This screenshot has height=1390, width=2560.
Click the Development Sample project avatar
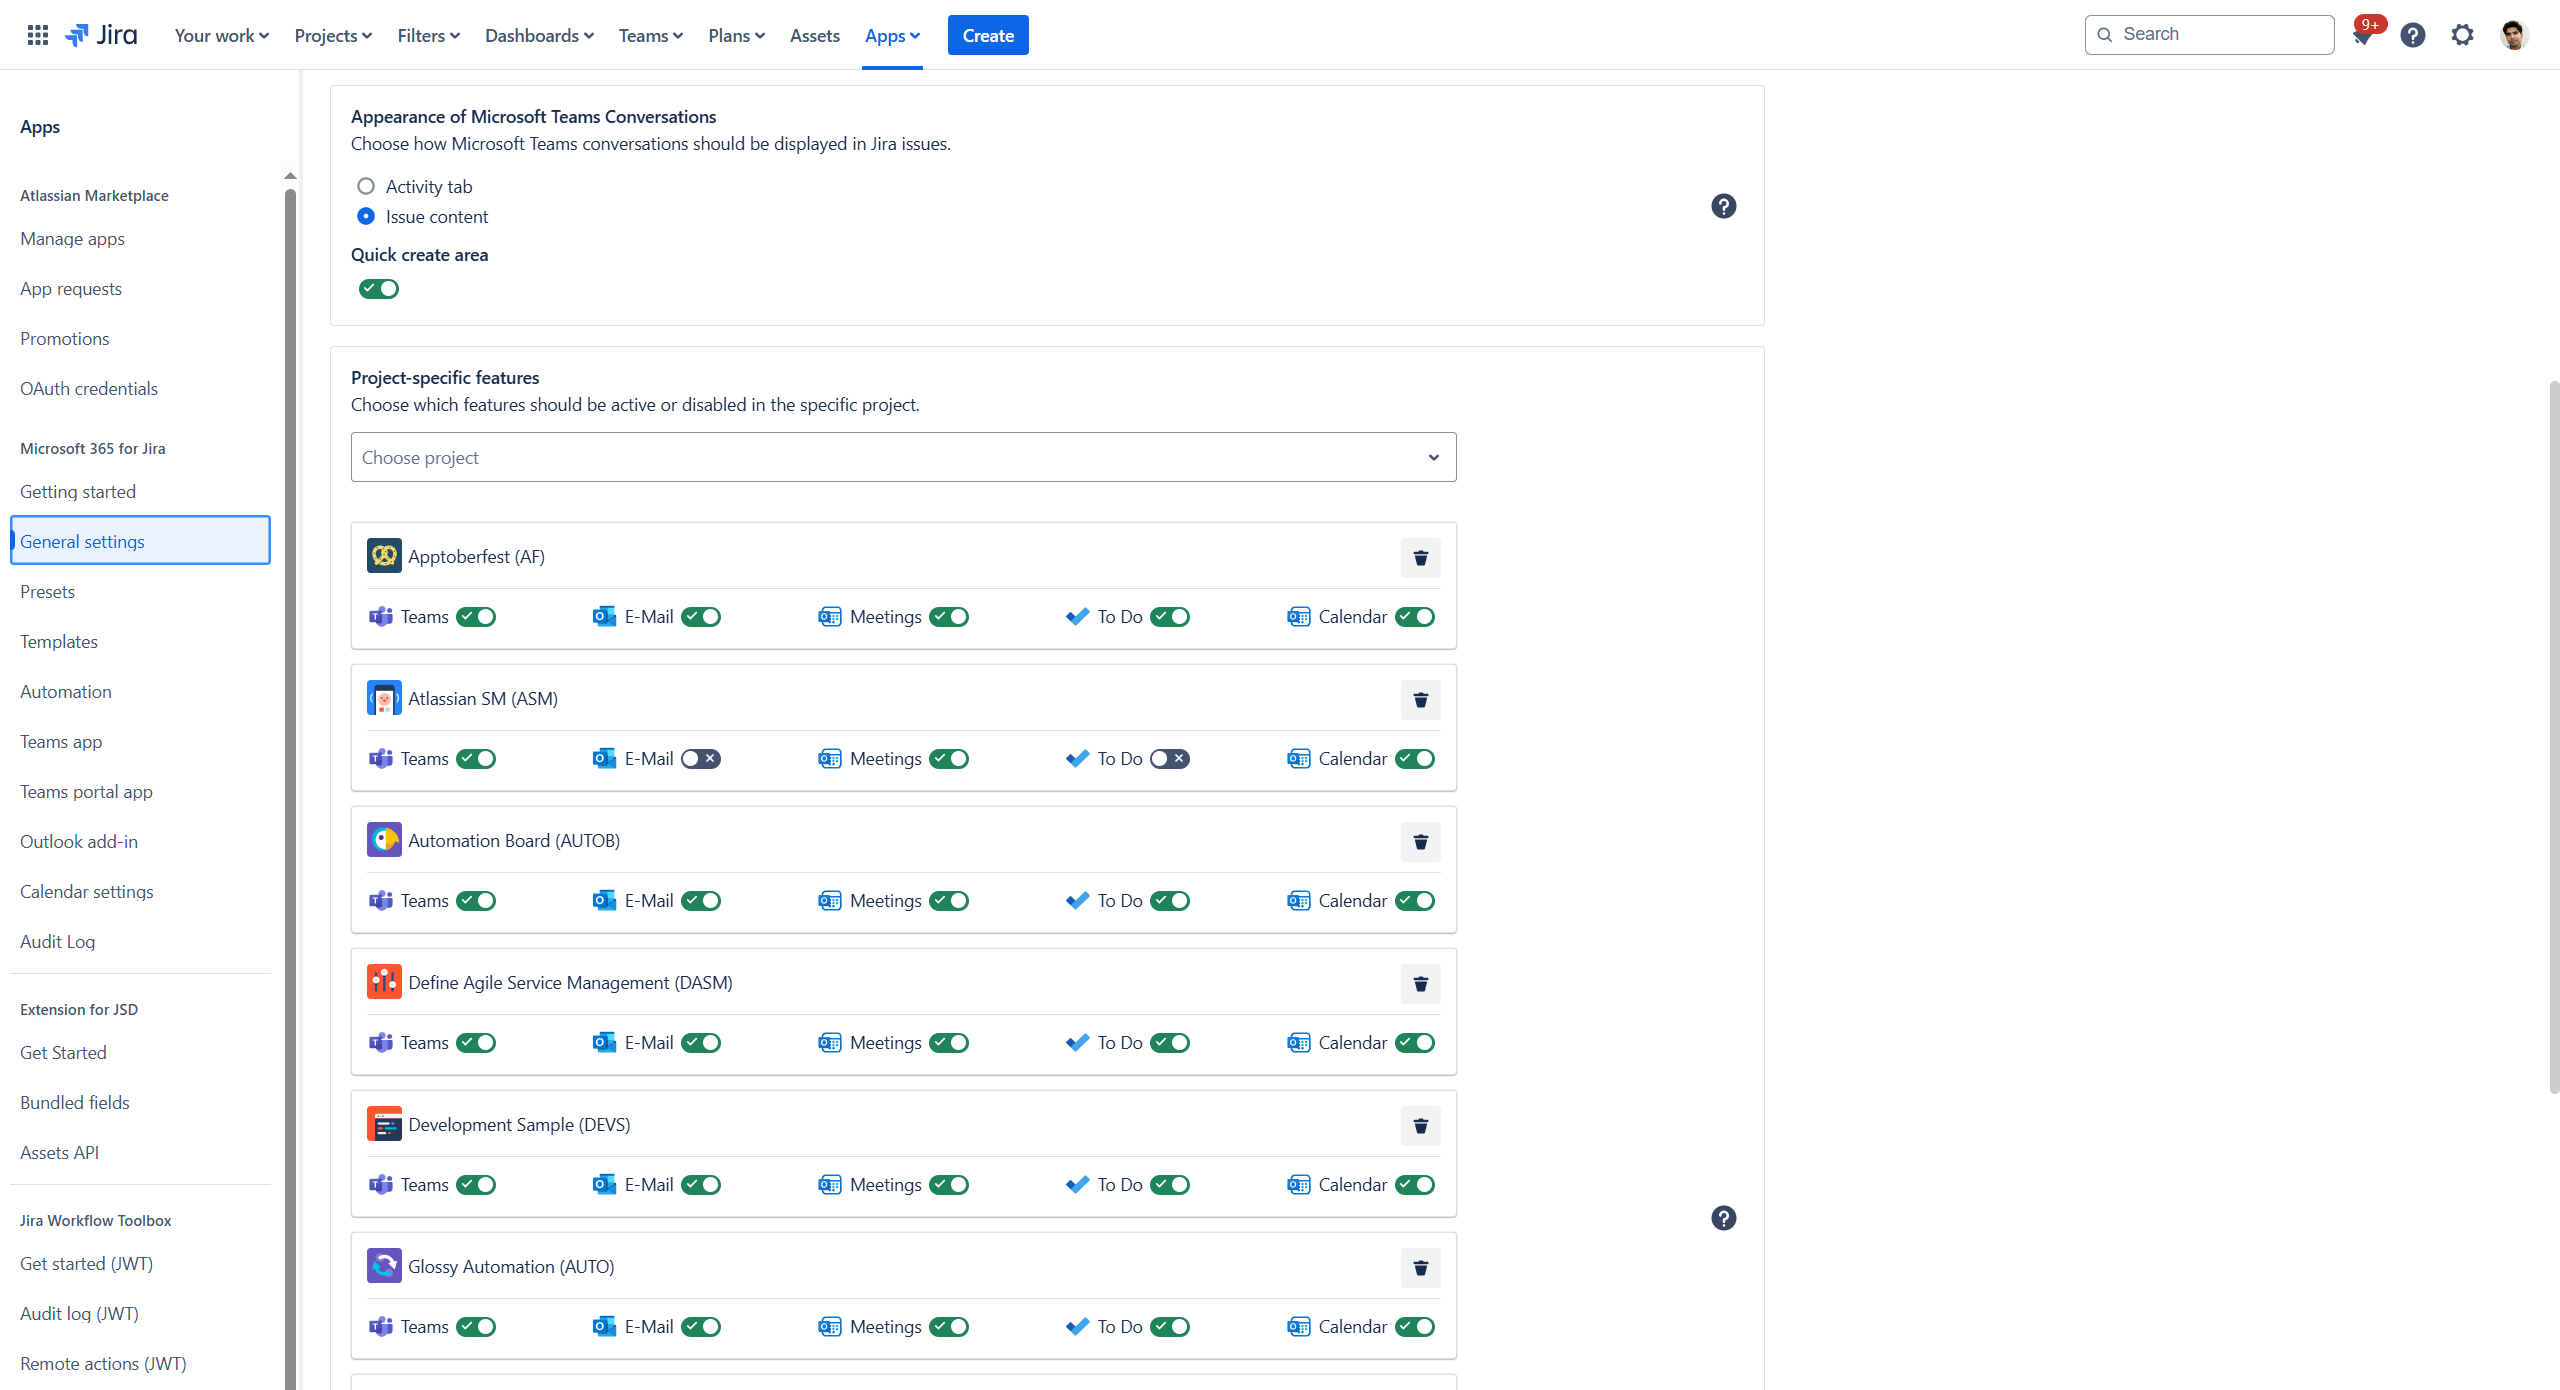pos(384,1124)
